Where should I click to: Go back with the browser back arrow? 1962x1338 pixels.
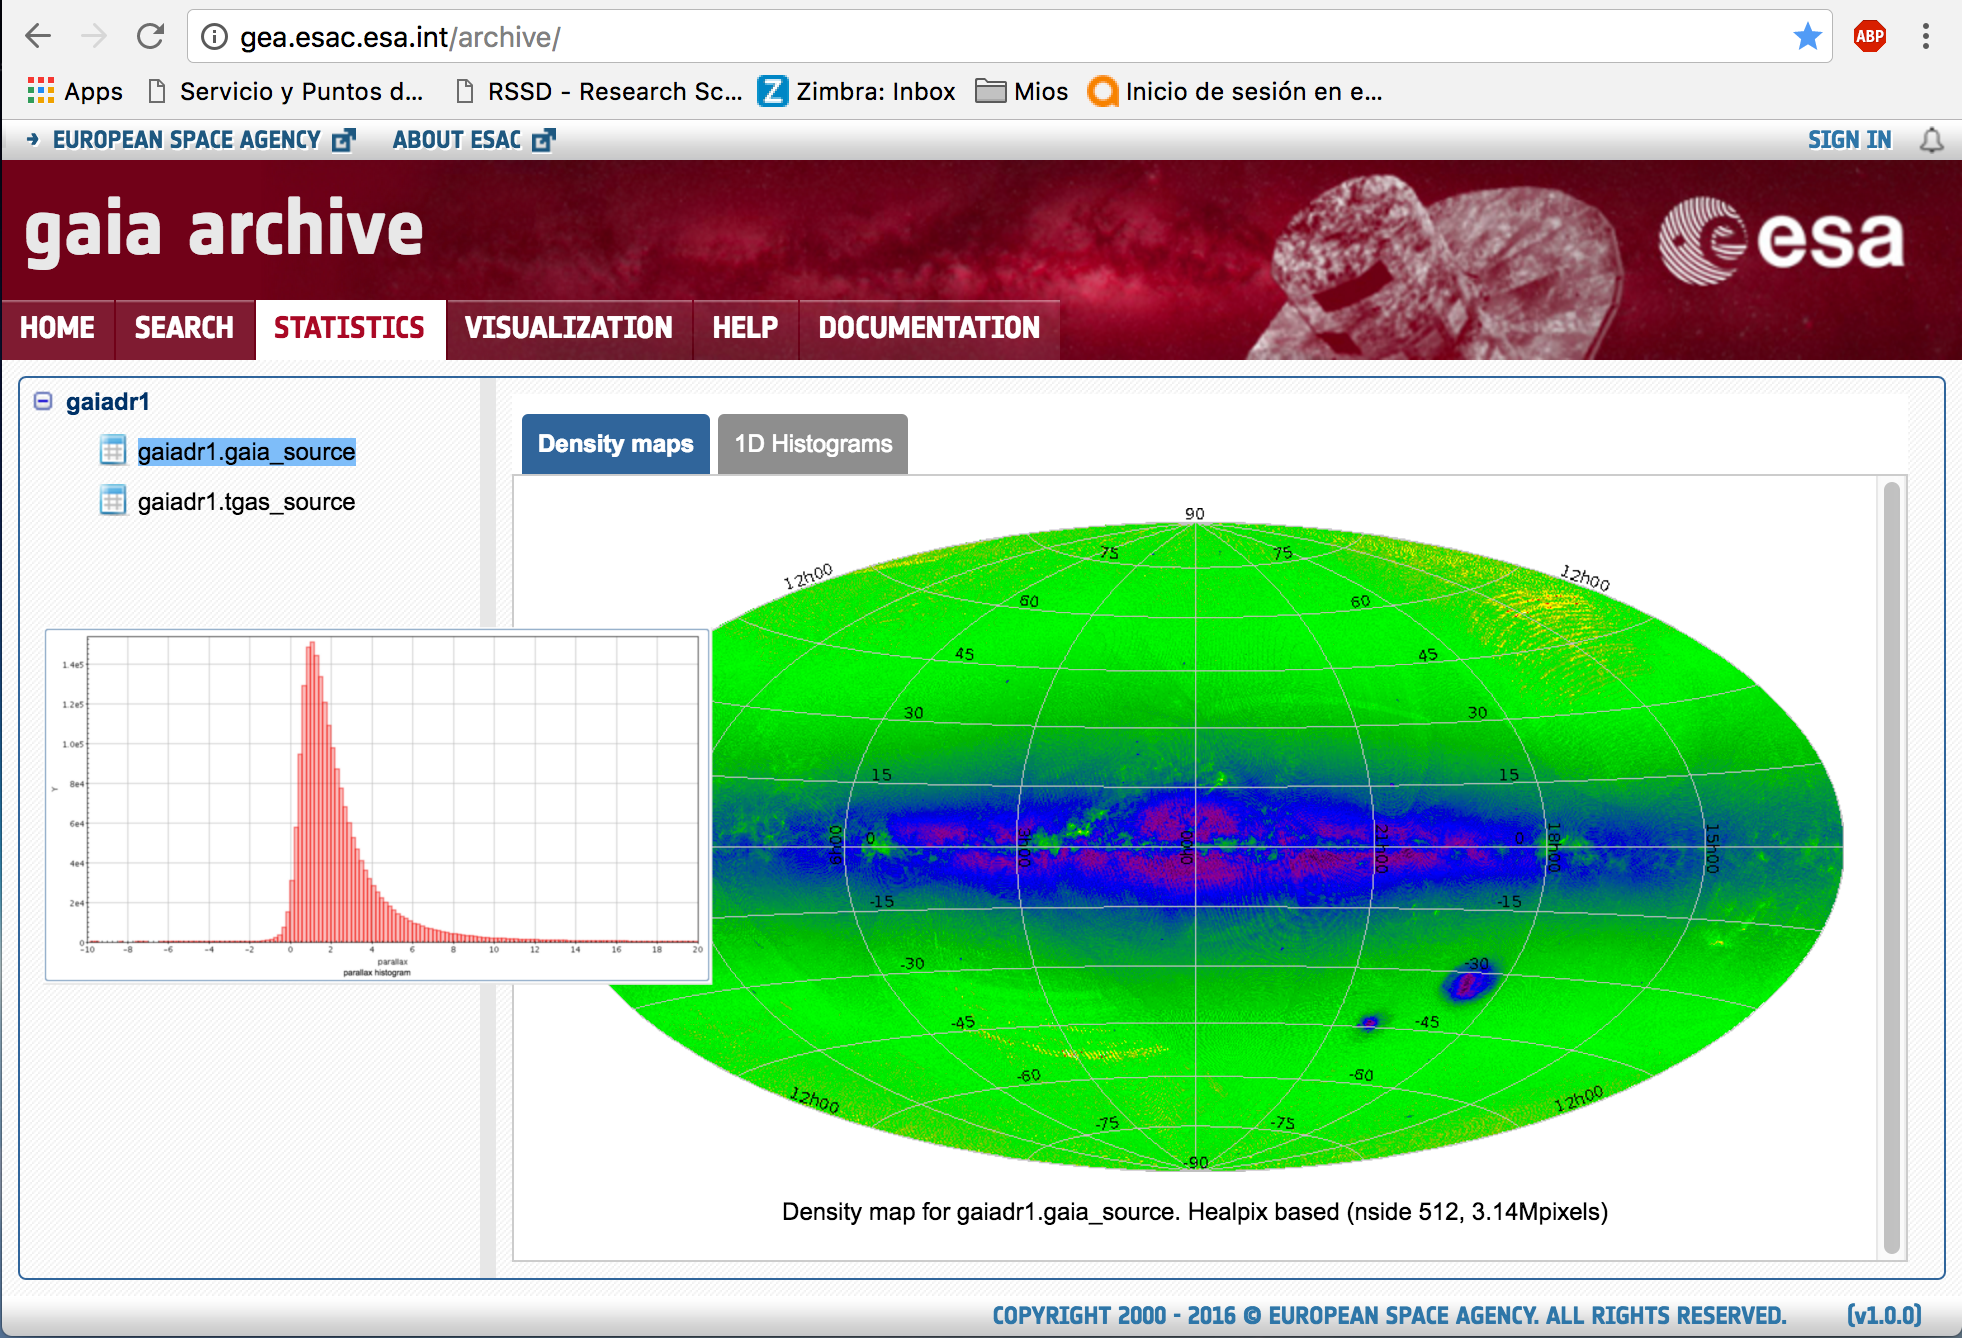38,37
